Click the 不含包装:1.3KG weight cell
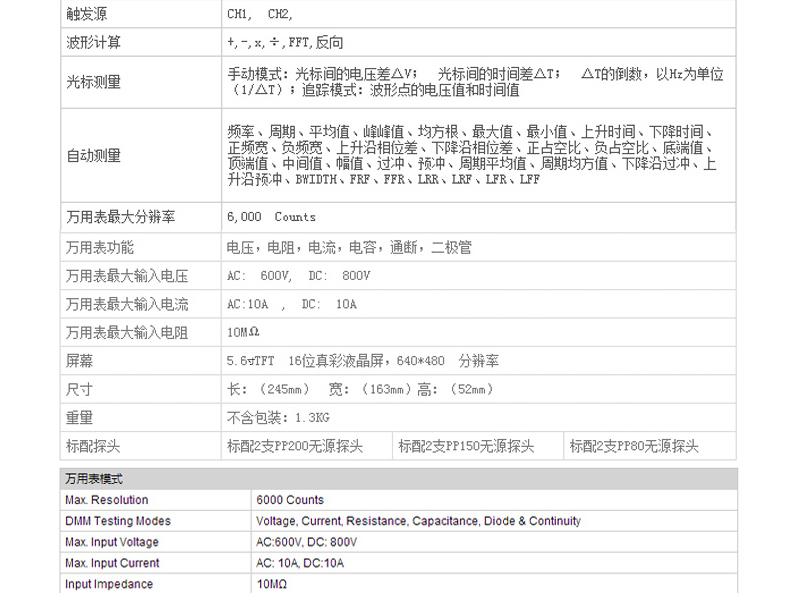790x593 pixels. tap(278, 418)
